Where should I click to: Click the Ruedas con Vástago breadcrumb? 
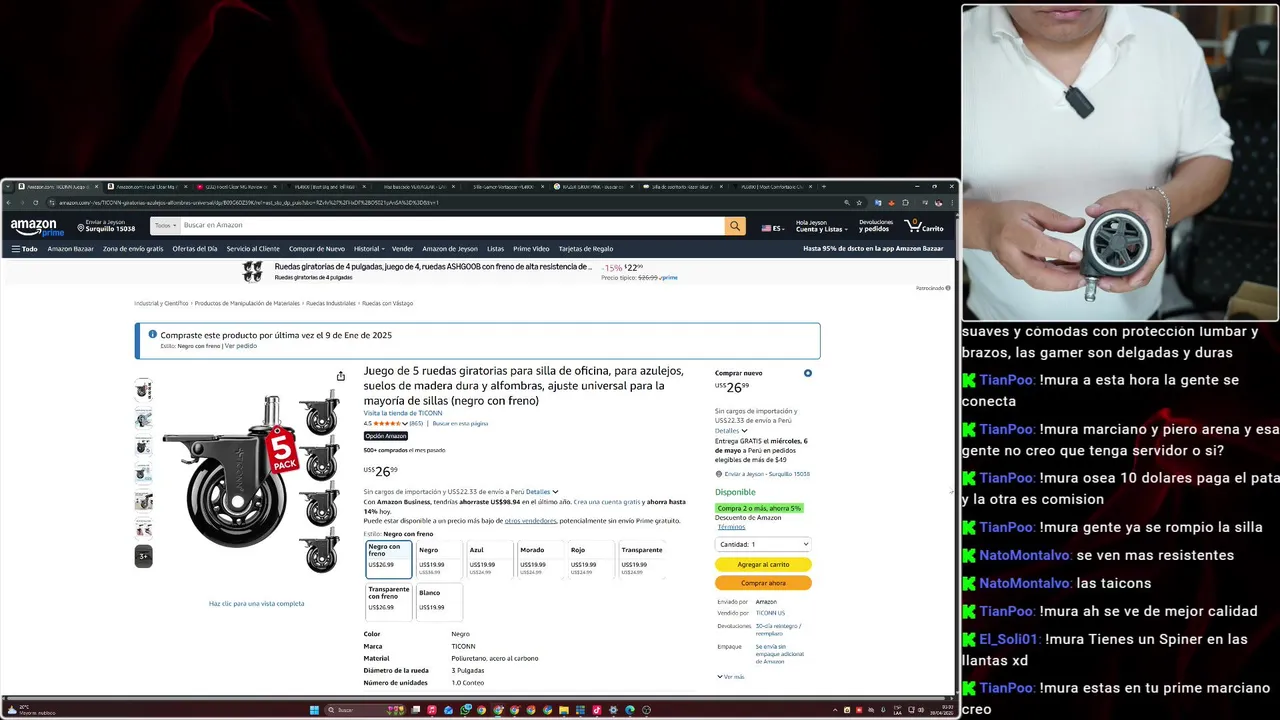(x=387, y=303)
